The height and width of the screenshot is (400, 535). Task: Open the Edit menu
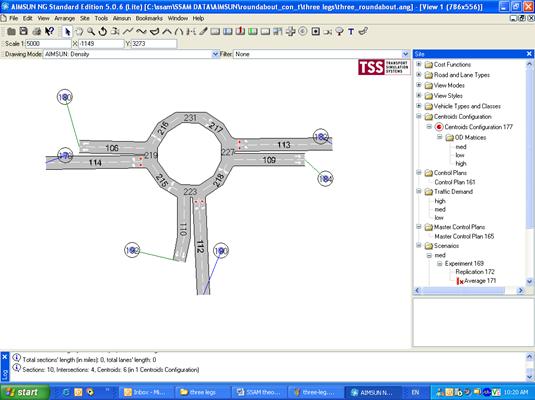28,18
